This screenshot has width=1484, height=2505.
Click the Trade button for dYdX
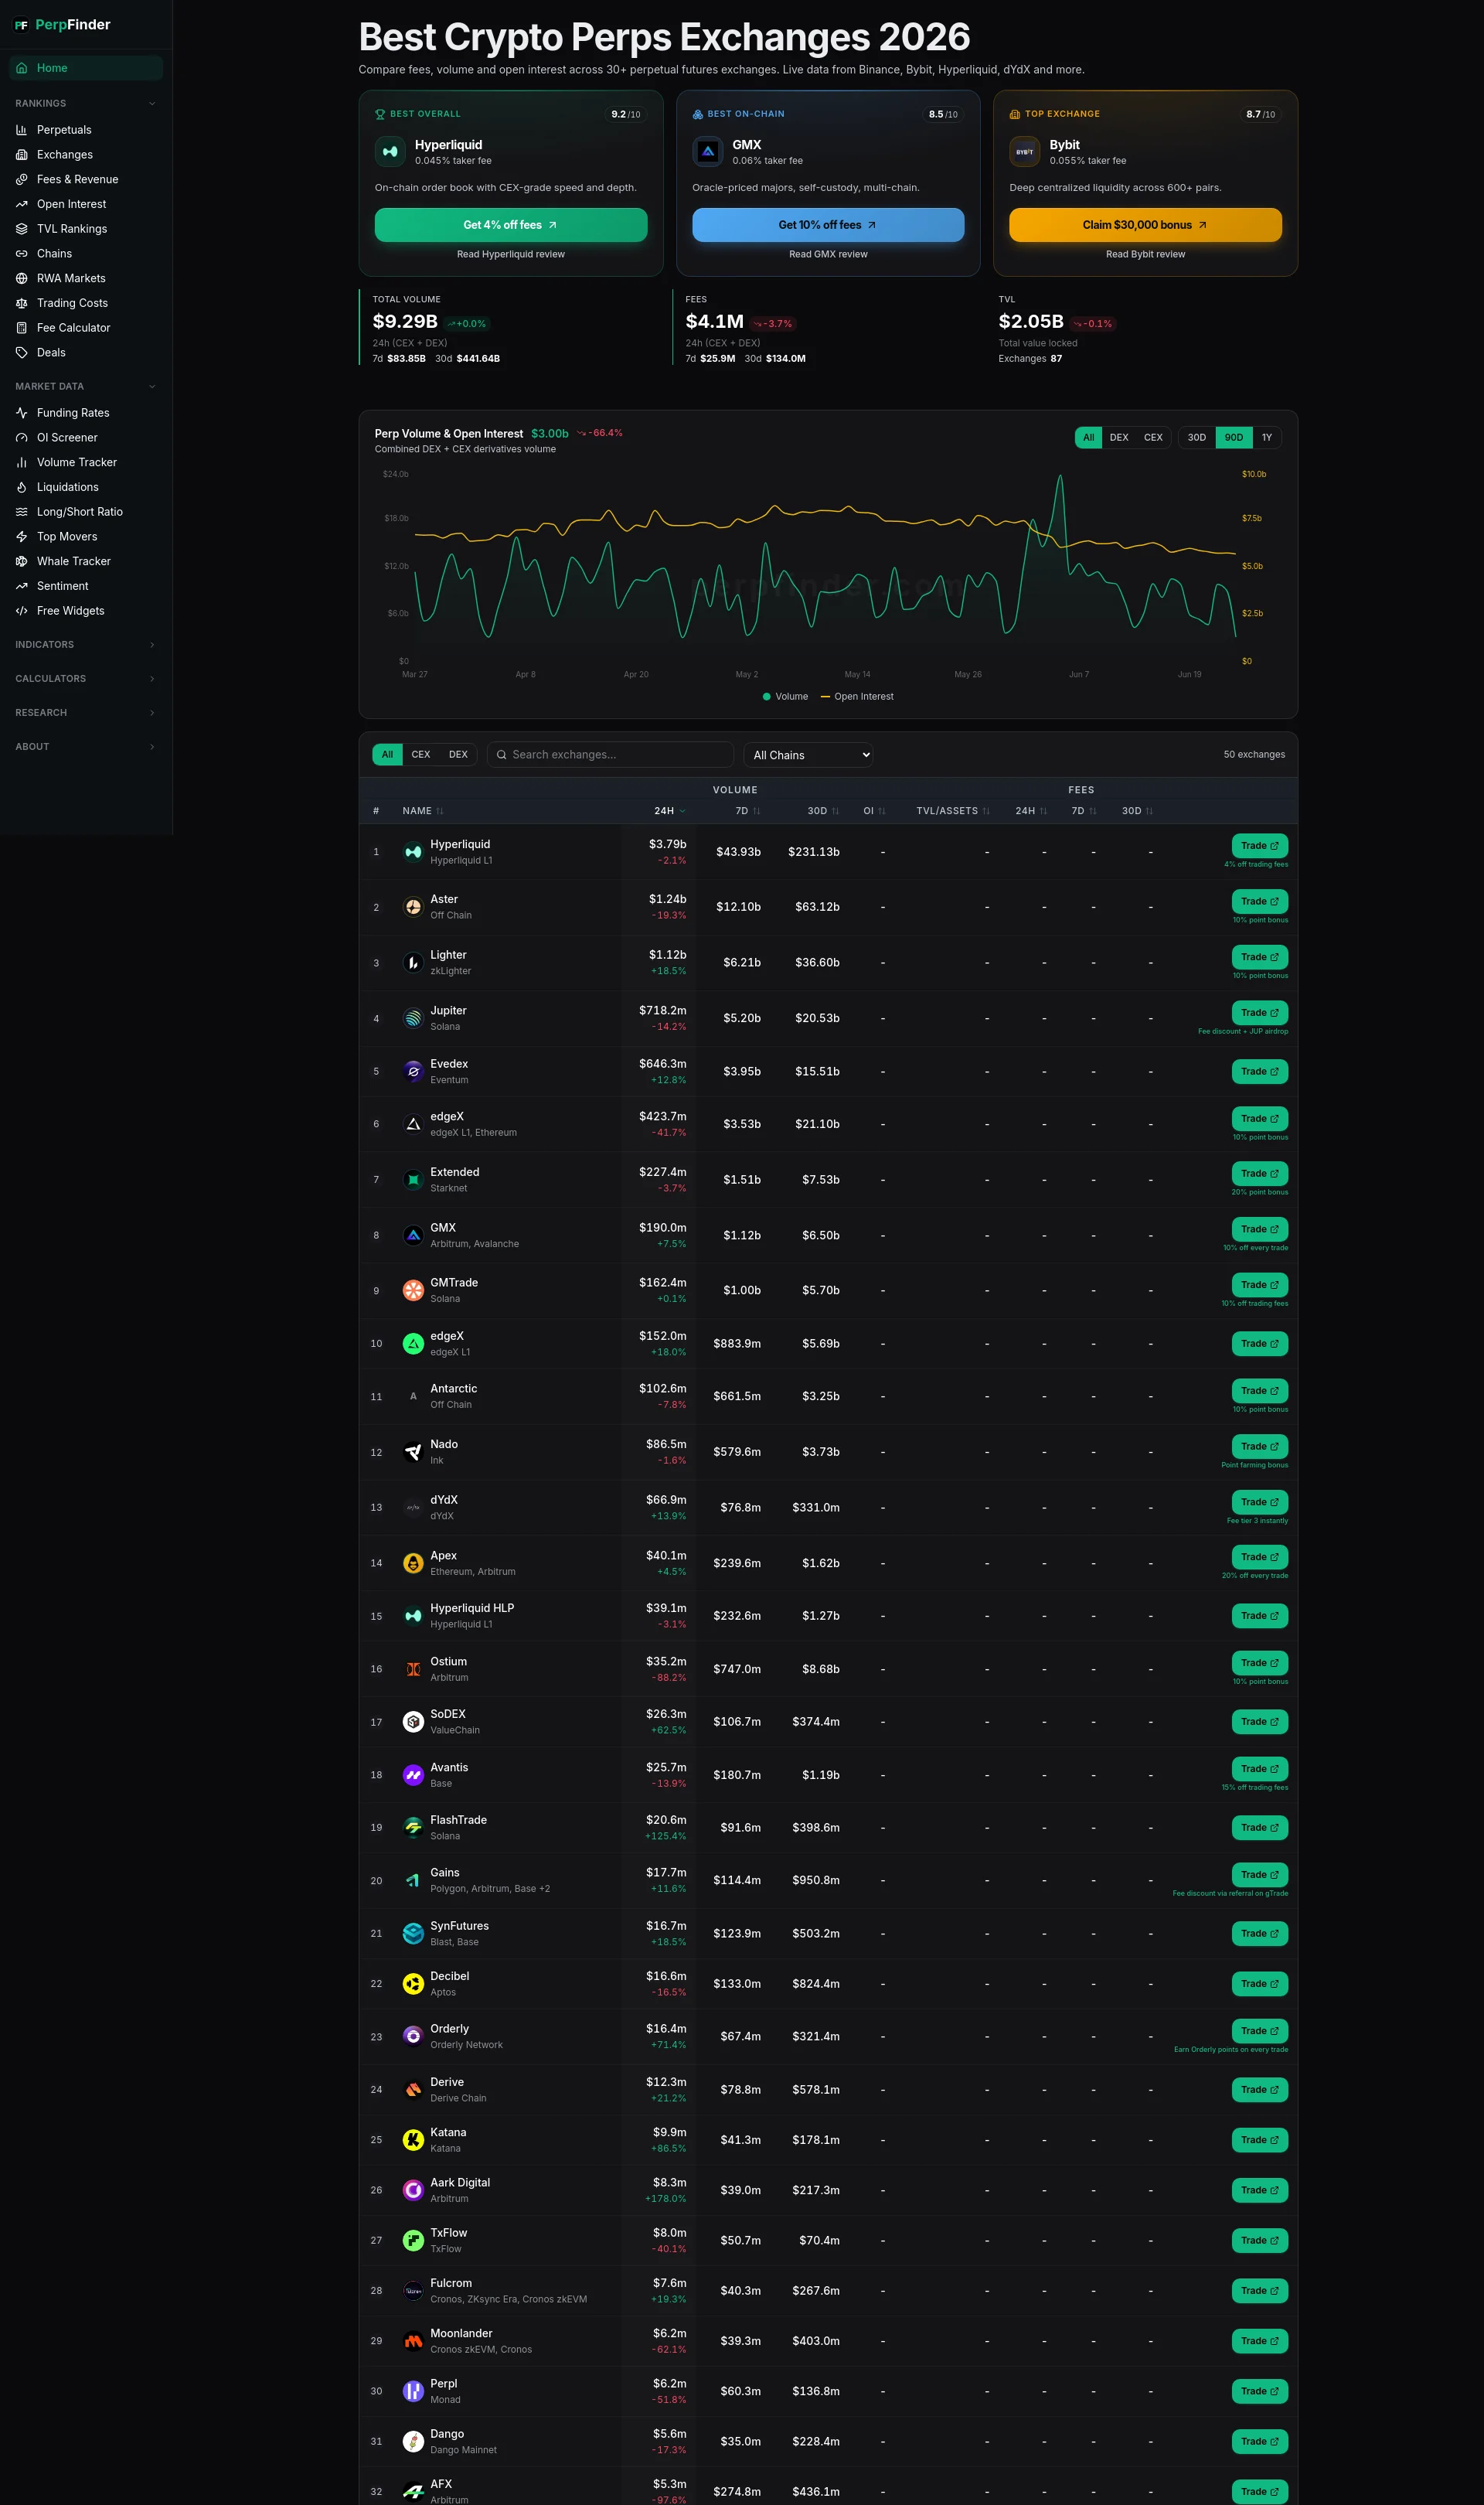pos(1260,1502)
